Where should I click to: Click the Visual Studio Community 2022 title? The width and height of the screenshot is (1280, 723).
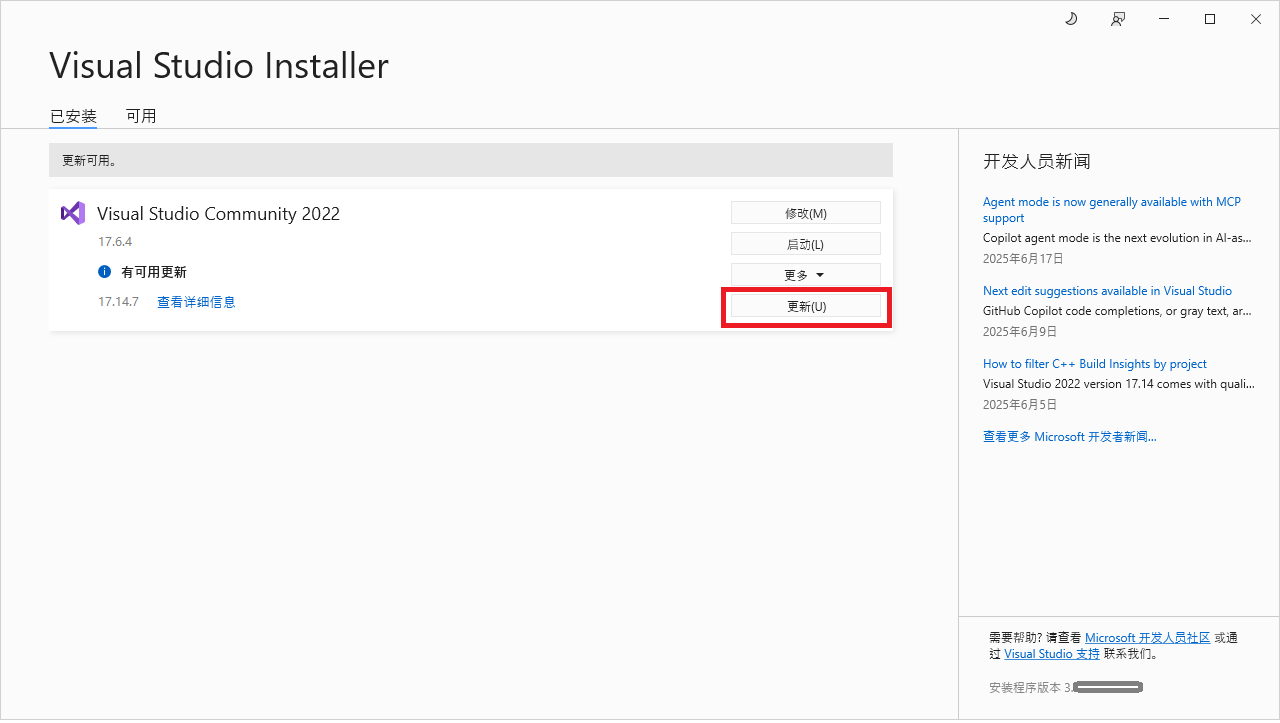[218, 214]
